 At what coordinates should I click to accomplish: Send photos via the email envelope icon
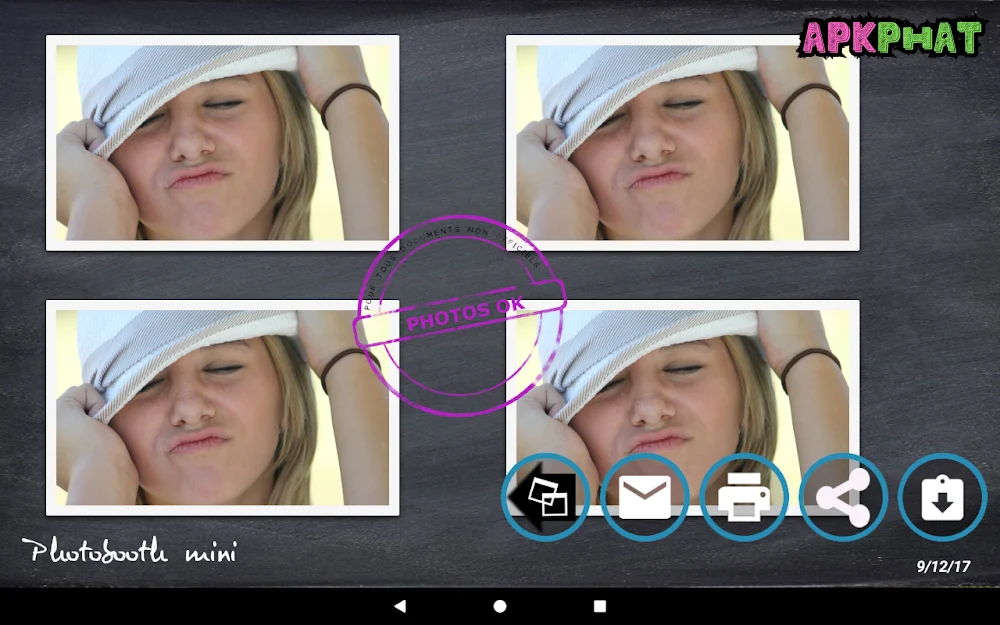[x=645, y=497]
